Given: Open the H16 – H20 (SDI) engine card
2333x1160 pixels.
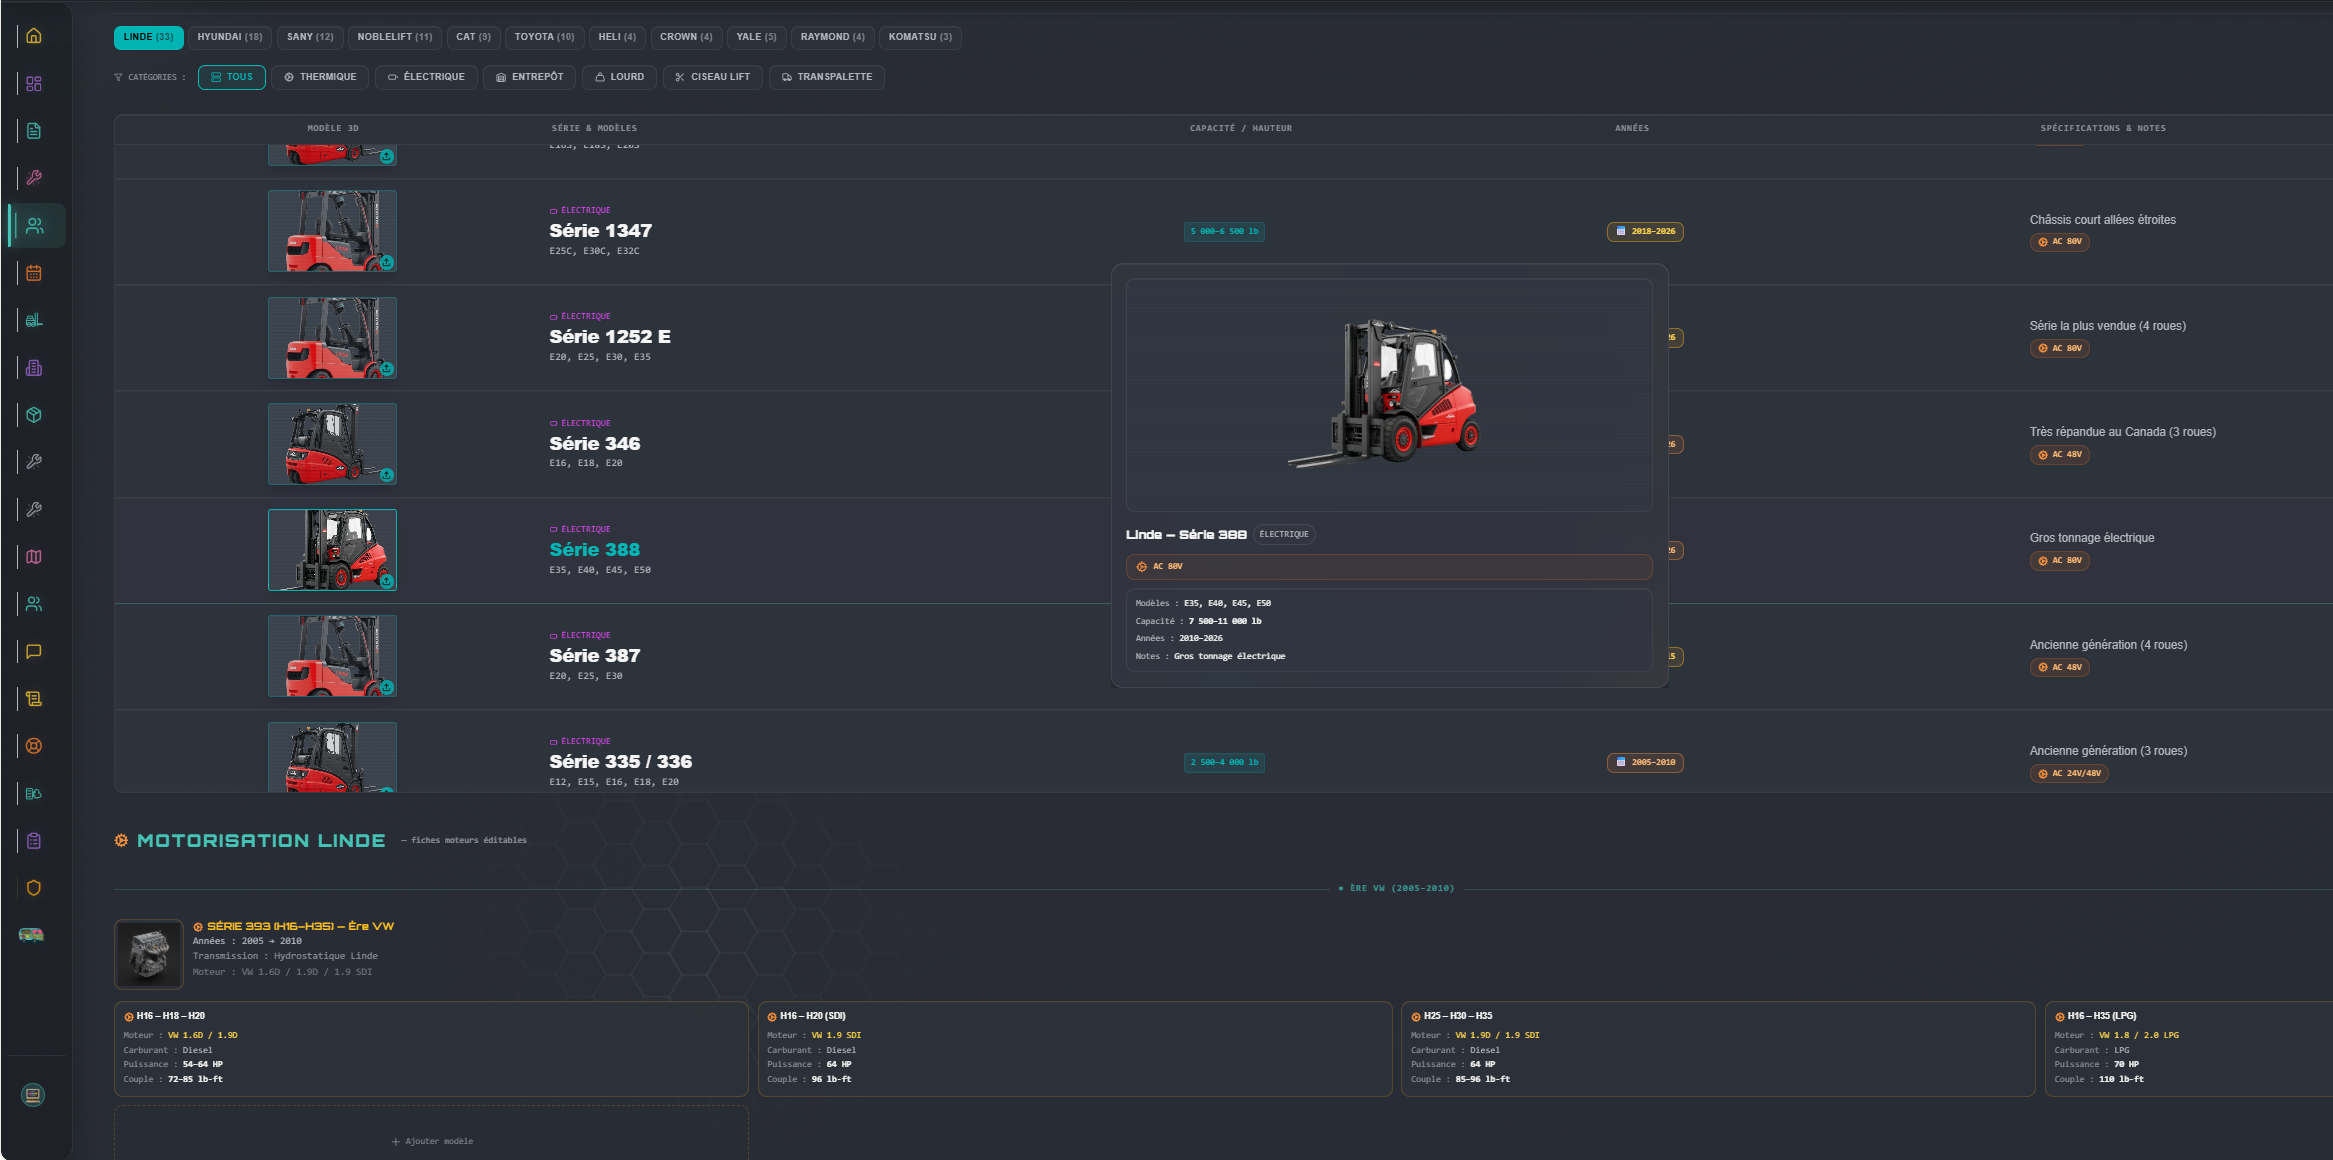Looking at the screenshot, I should click(x=1075, y=1049).
